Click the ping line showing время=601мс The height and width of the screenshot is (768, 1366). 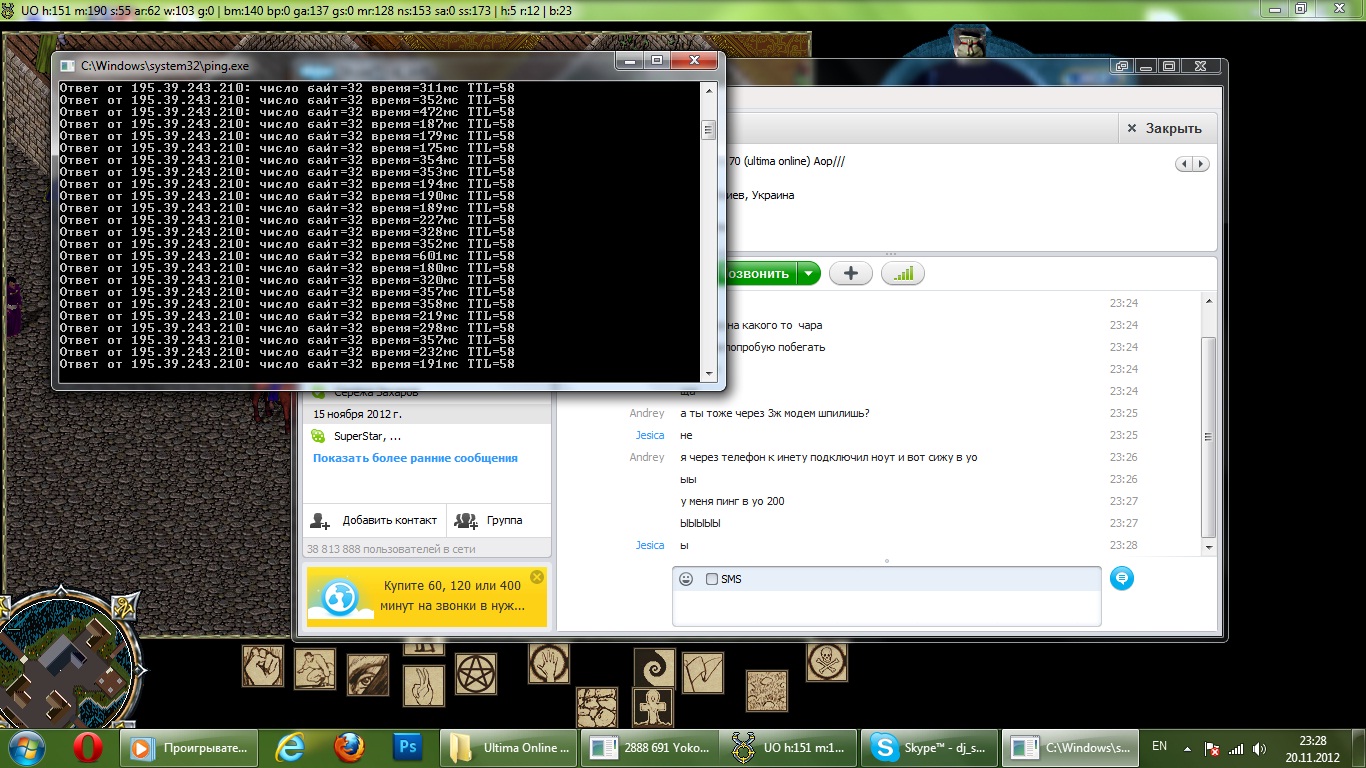pyautogui.click(x=287, y=256)
